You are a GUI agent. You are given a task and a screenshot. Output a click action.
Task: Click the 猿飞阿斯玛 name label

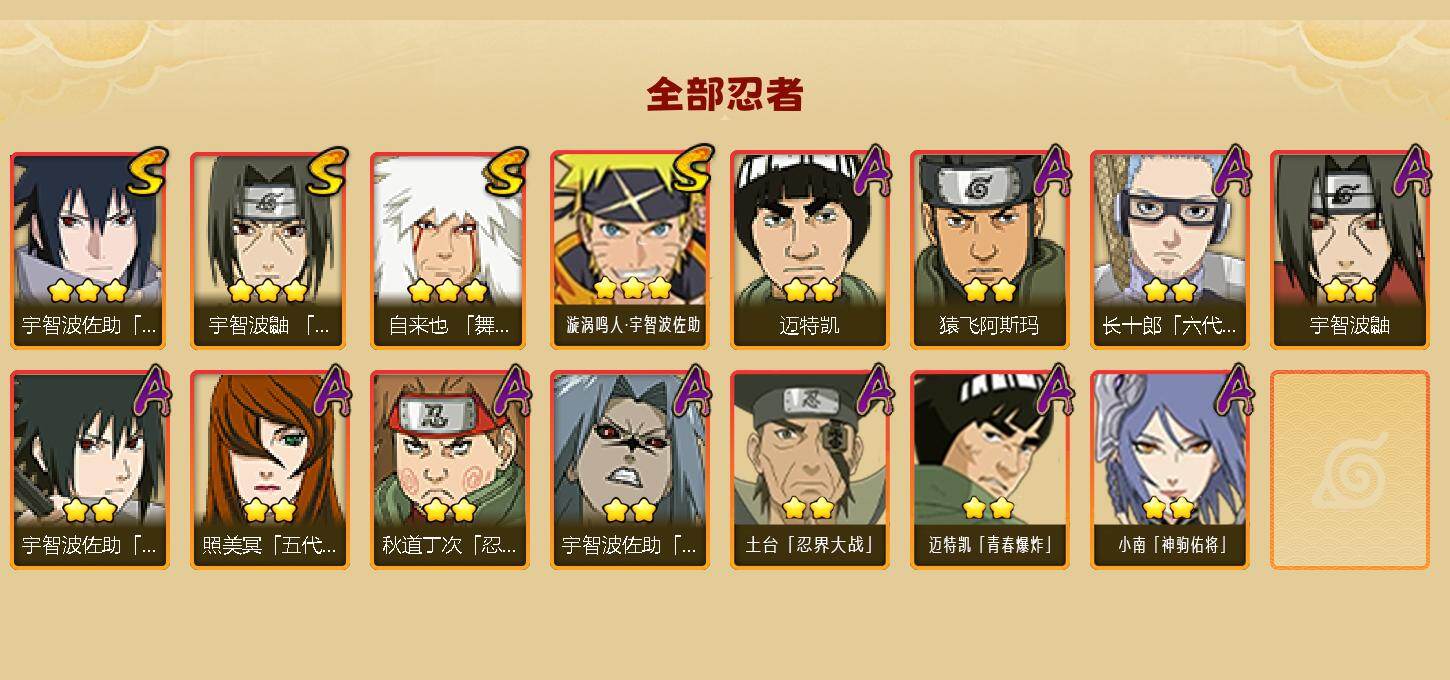989,326
